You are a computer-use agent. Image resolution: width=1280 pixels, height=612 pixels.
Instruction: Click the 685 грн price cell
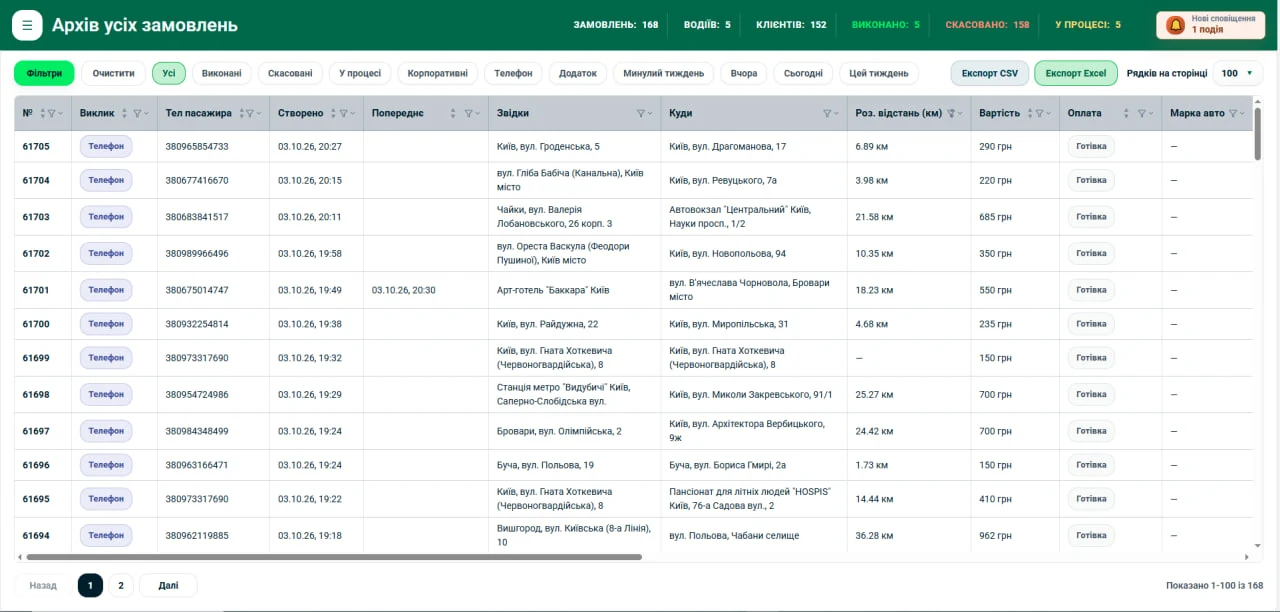click(x=996, y=217)
